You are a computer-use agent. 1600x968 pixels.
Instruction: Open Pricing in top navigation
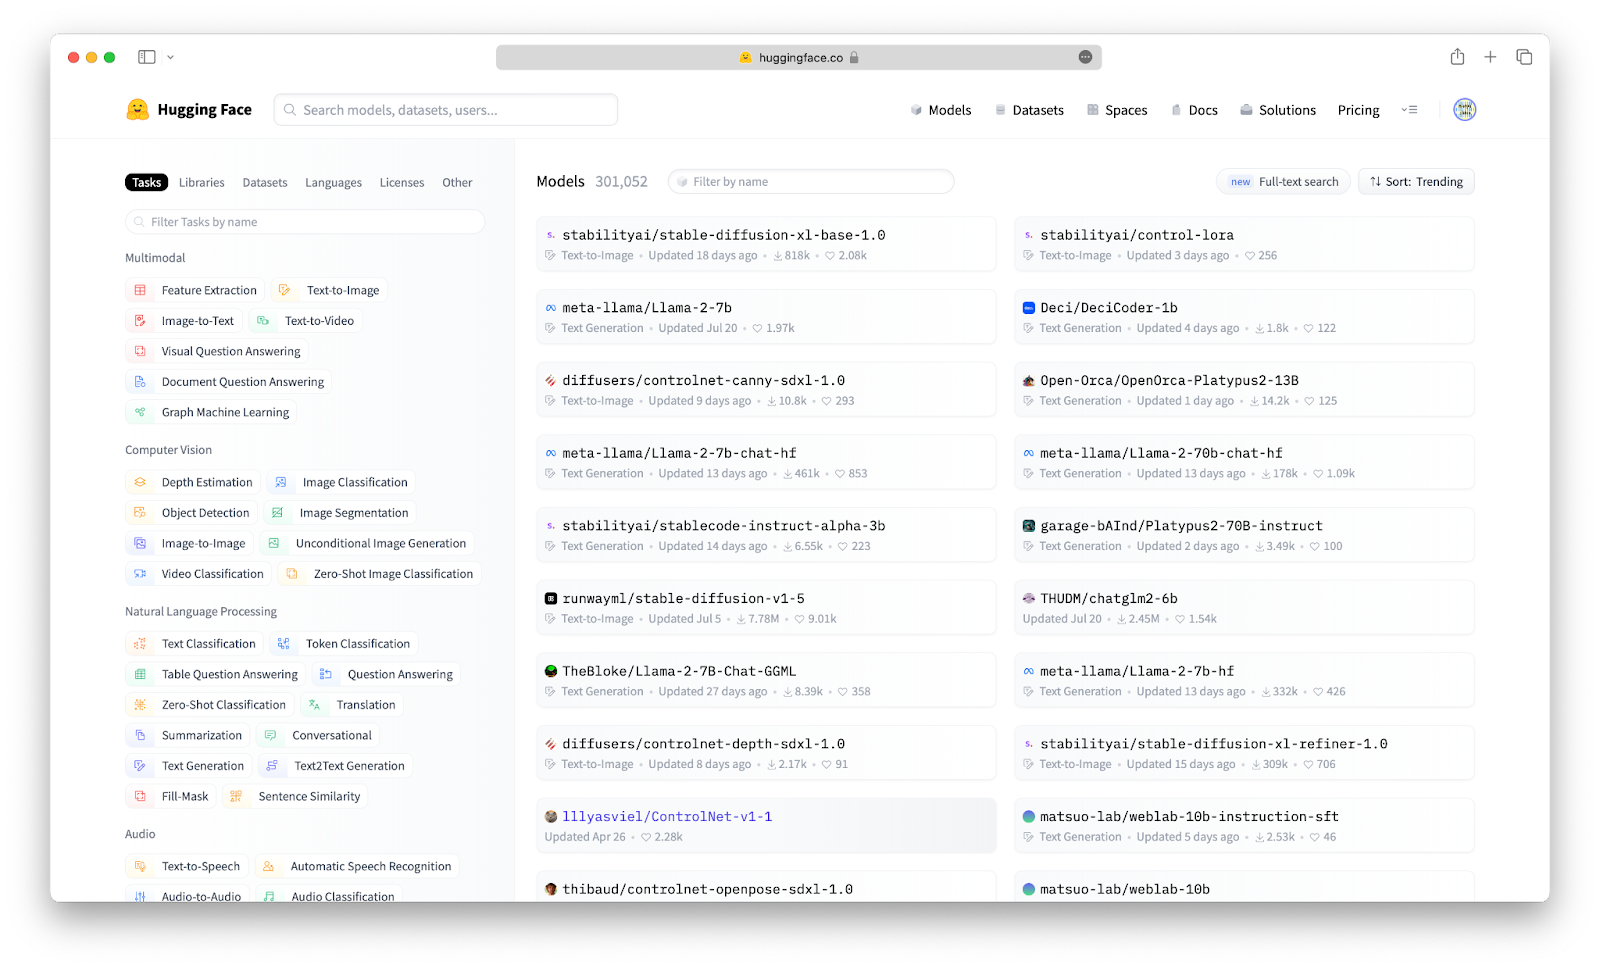(1359, 110)
